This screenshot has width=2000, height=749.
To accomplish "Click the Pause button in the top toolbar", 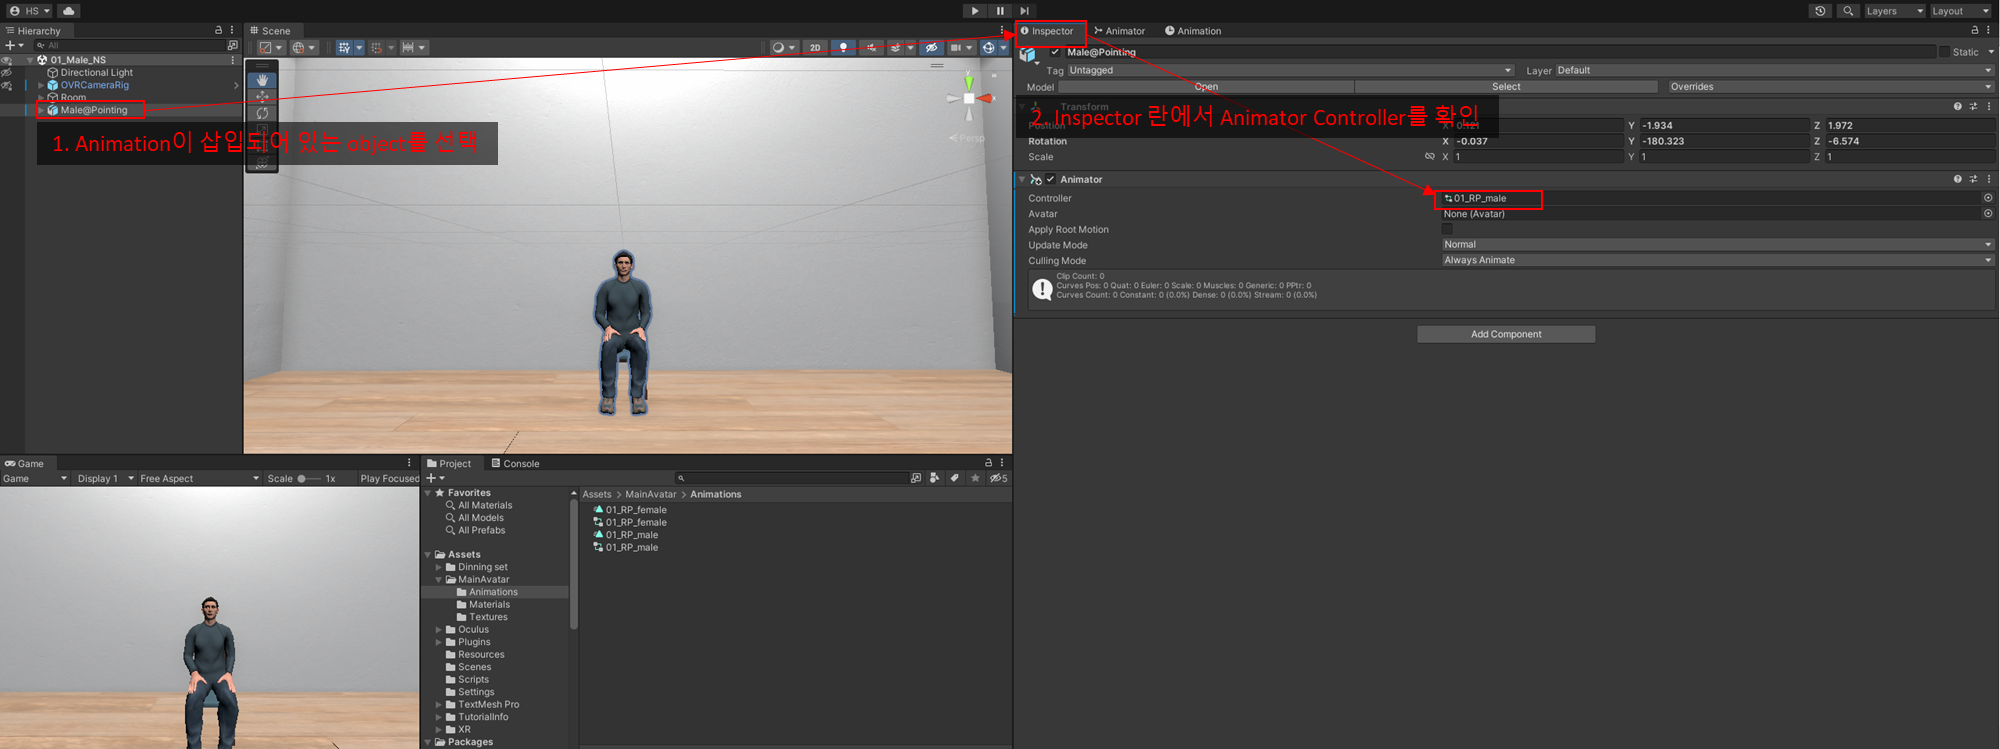I will [x=1000, y=11].
